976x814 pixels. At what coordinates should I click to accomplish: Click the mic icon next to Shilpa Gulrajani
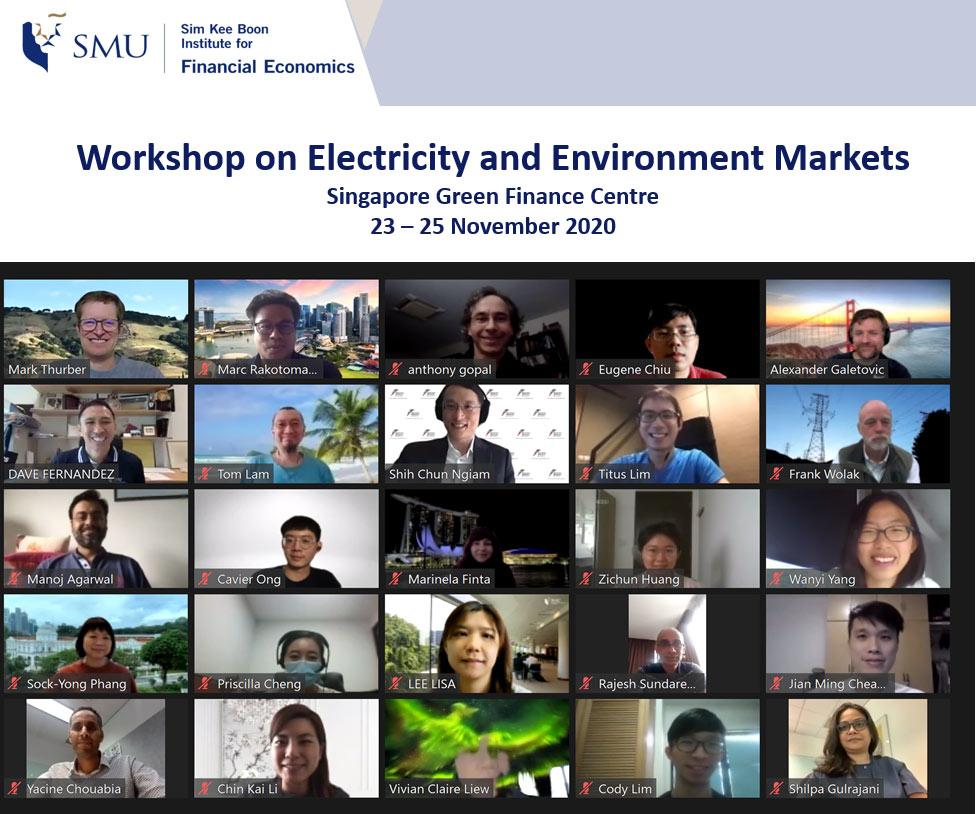pos(776,787)
